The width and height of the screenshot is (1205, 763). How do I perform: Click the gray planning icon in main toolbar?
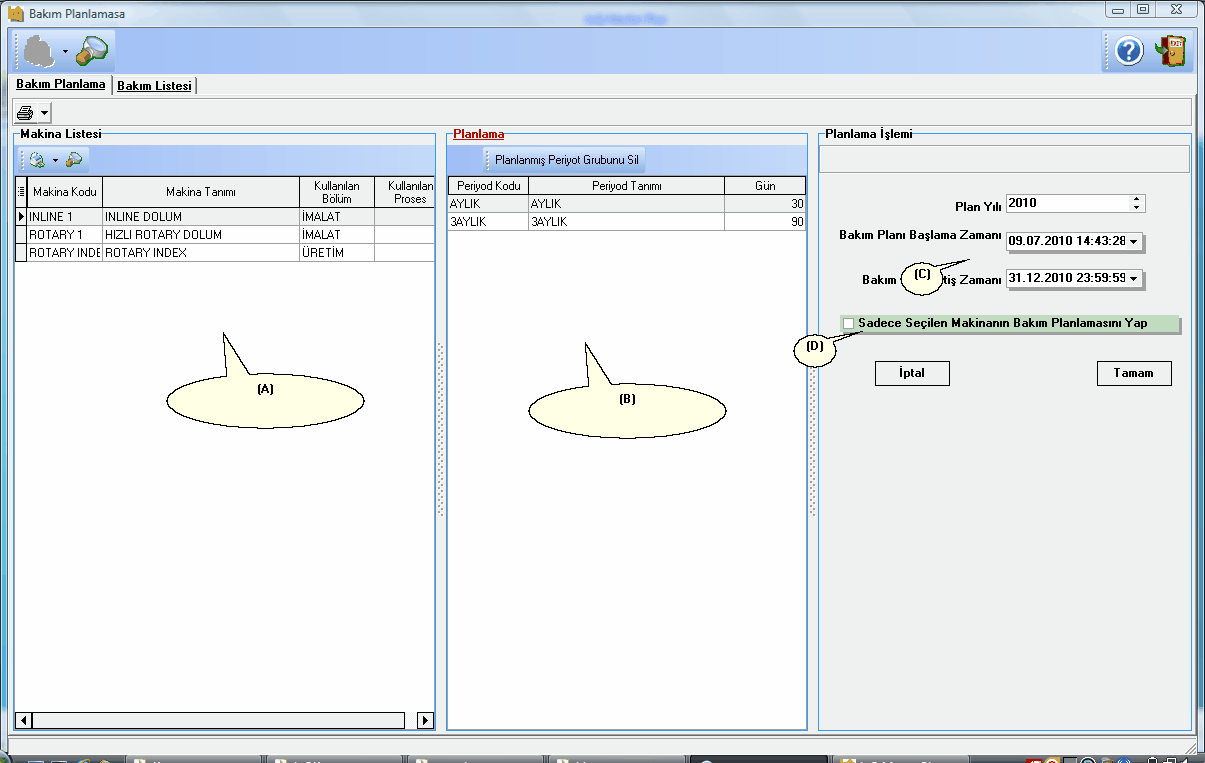(40, 50)
